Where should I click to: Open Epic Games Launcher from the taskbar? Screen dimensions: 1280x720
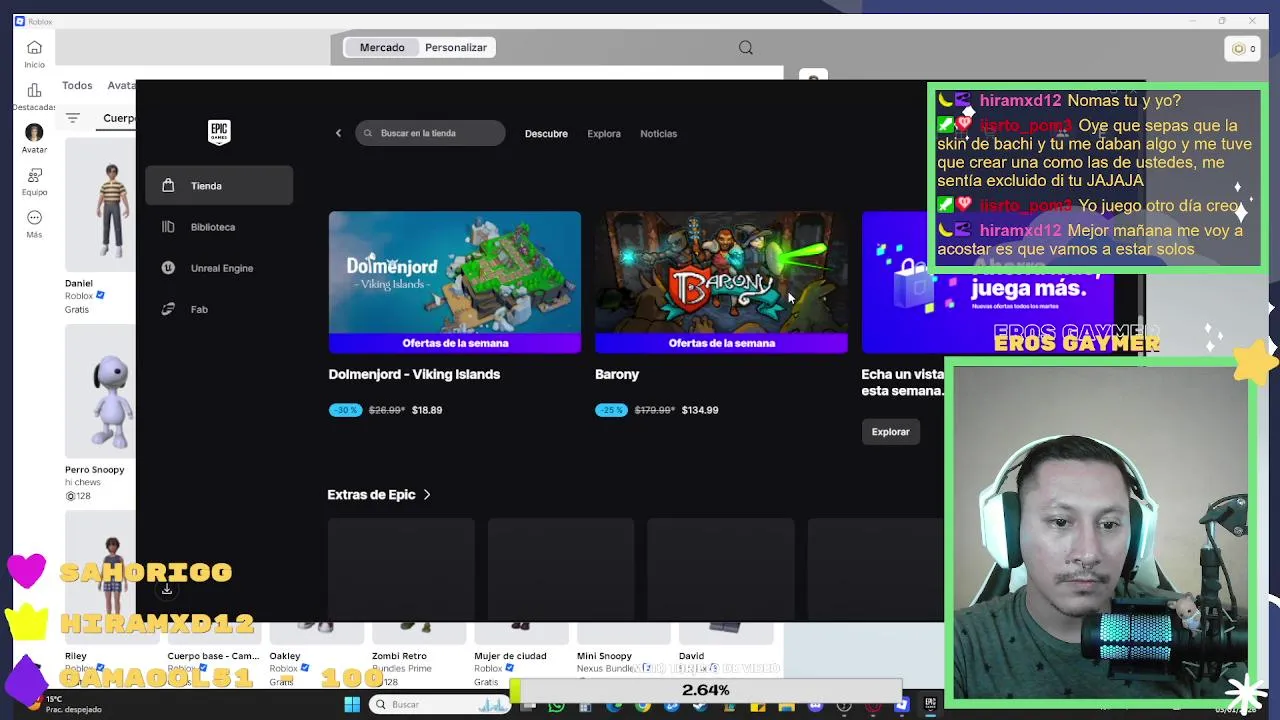(x=930, y=704)
